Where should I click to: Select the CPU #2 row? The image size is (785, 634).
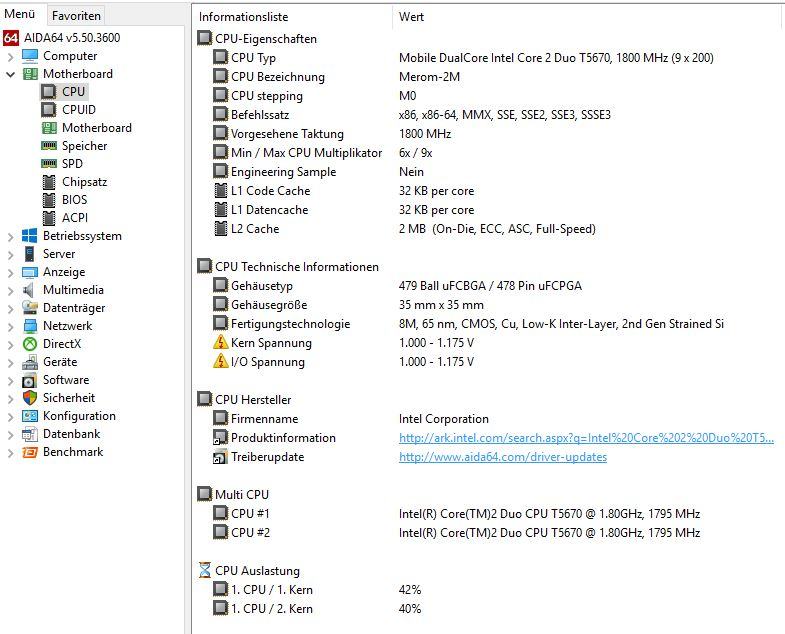488,532
